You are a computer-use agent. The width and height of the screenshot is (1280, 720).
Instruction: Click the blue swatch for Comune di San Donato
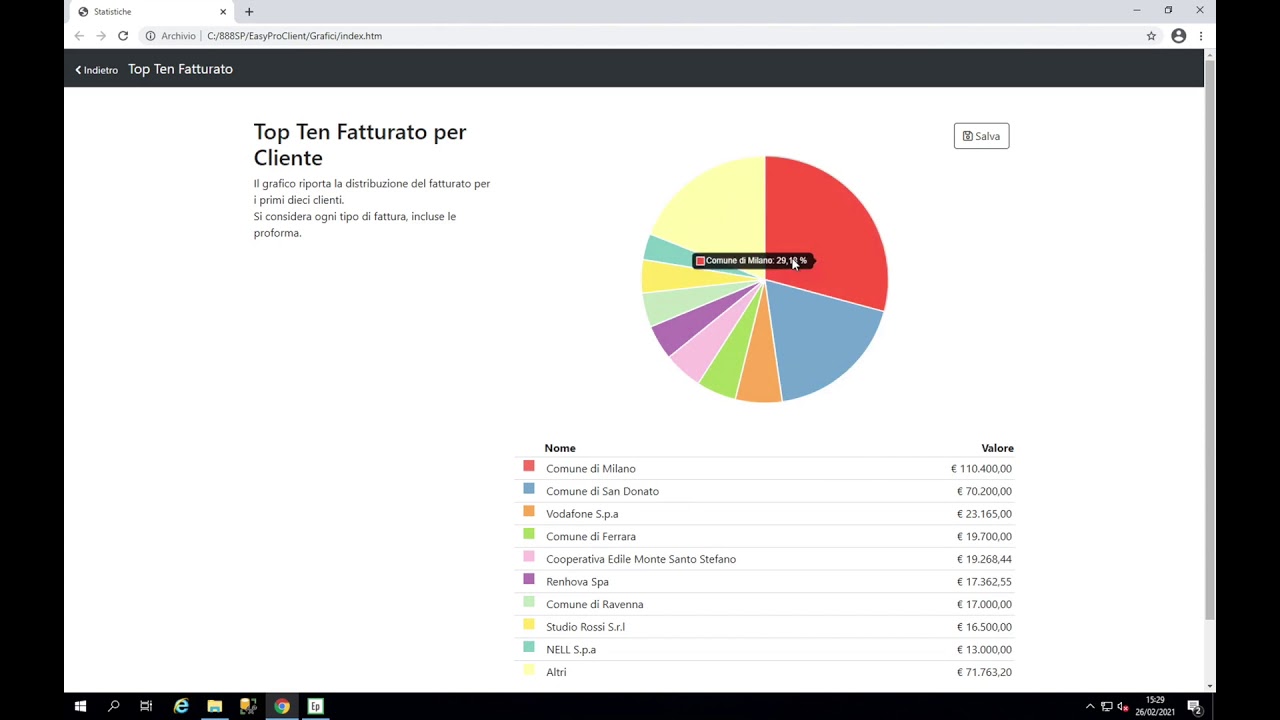click(529, 489)
